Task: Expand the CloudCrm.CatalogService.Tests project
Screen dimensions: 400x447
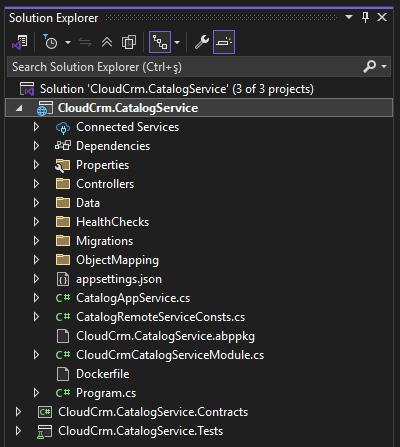Action: [18, 431]
